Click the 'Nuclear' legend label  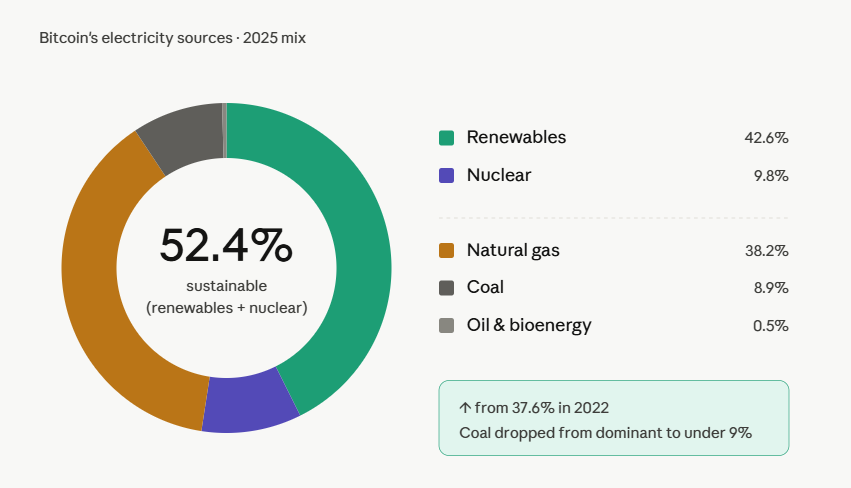coord(499,175)
